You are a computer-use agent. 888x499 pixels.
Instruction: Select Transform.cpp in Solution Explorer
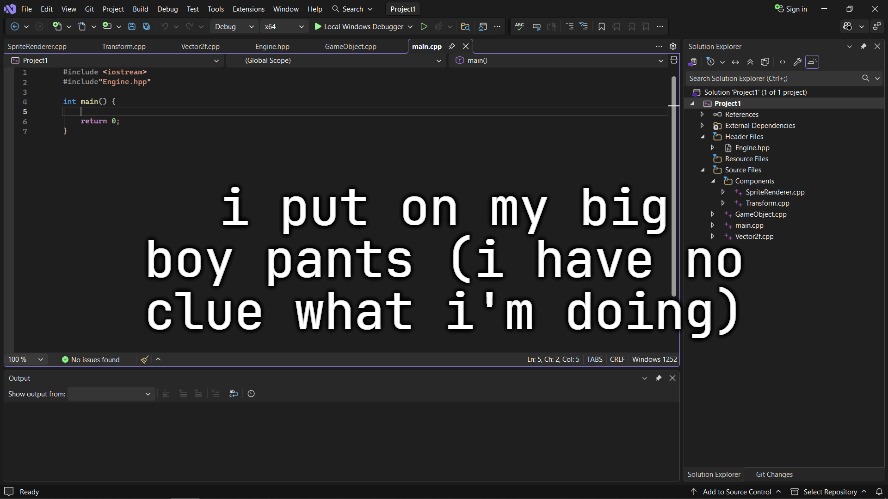click(767, 203)
